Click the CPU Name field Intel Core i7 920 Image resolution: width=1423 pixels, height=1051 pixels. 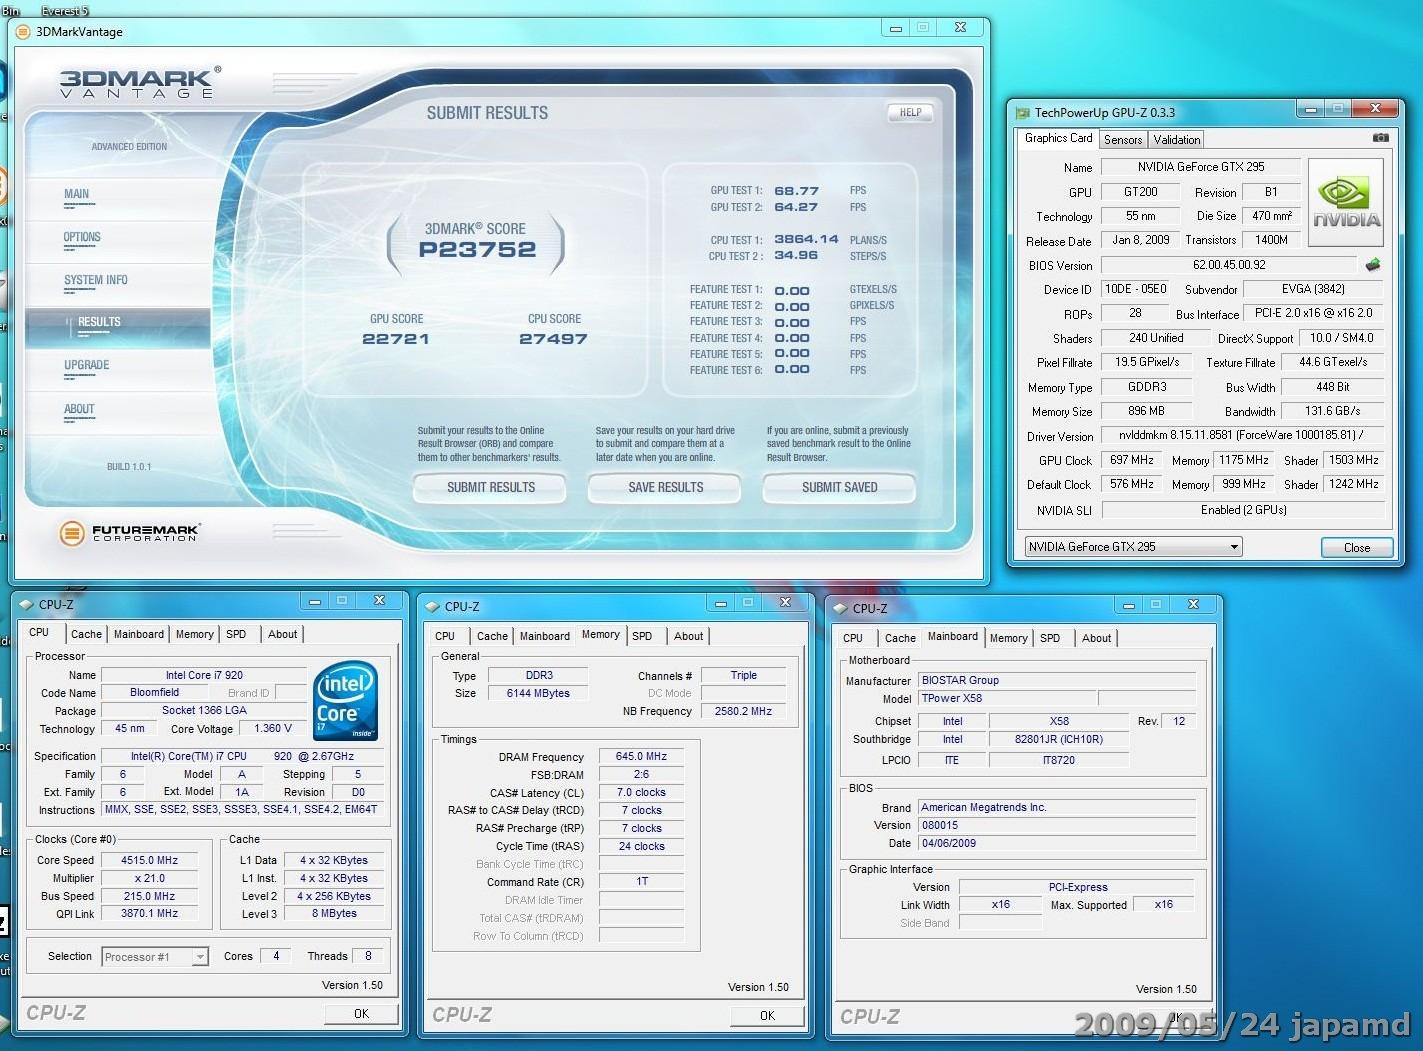(x=204, y=675)
